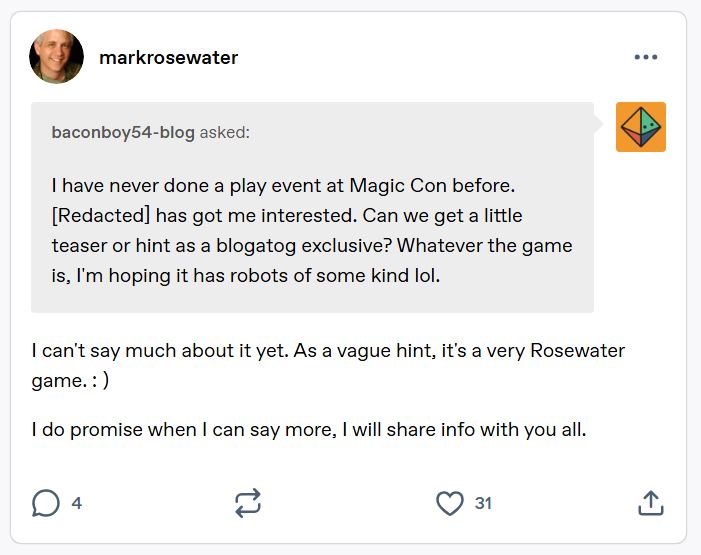Click the asker's orange geometric avatar
This screenshot has height=555, width=701.
(641, 127)
